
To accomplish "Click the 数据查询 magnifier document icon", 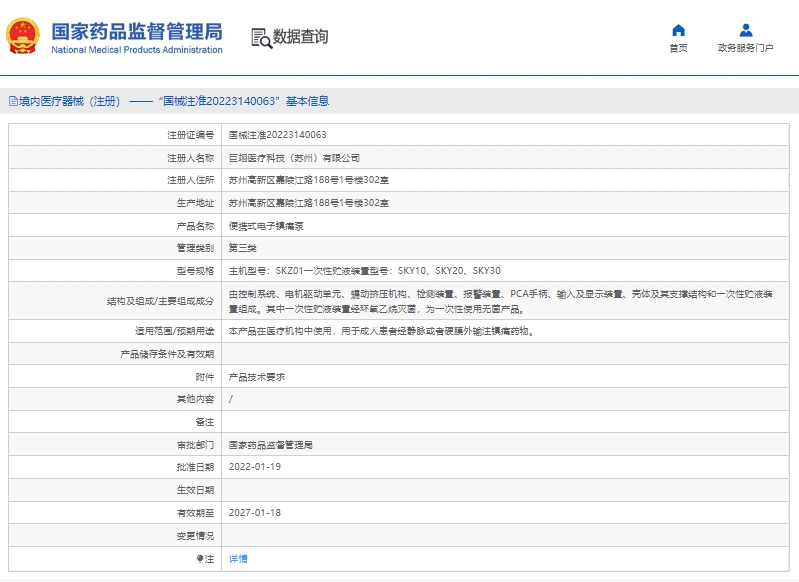I will tap(260, 38).
